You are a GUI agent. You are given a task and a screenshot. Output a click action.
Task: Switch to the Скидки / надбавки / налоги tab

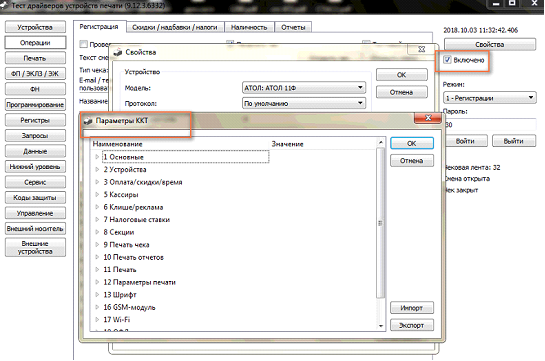175,27
